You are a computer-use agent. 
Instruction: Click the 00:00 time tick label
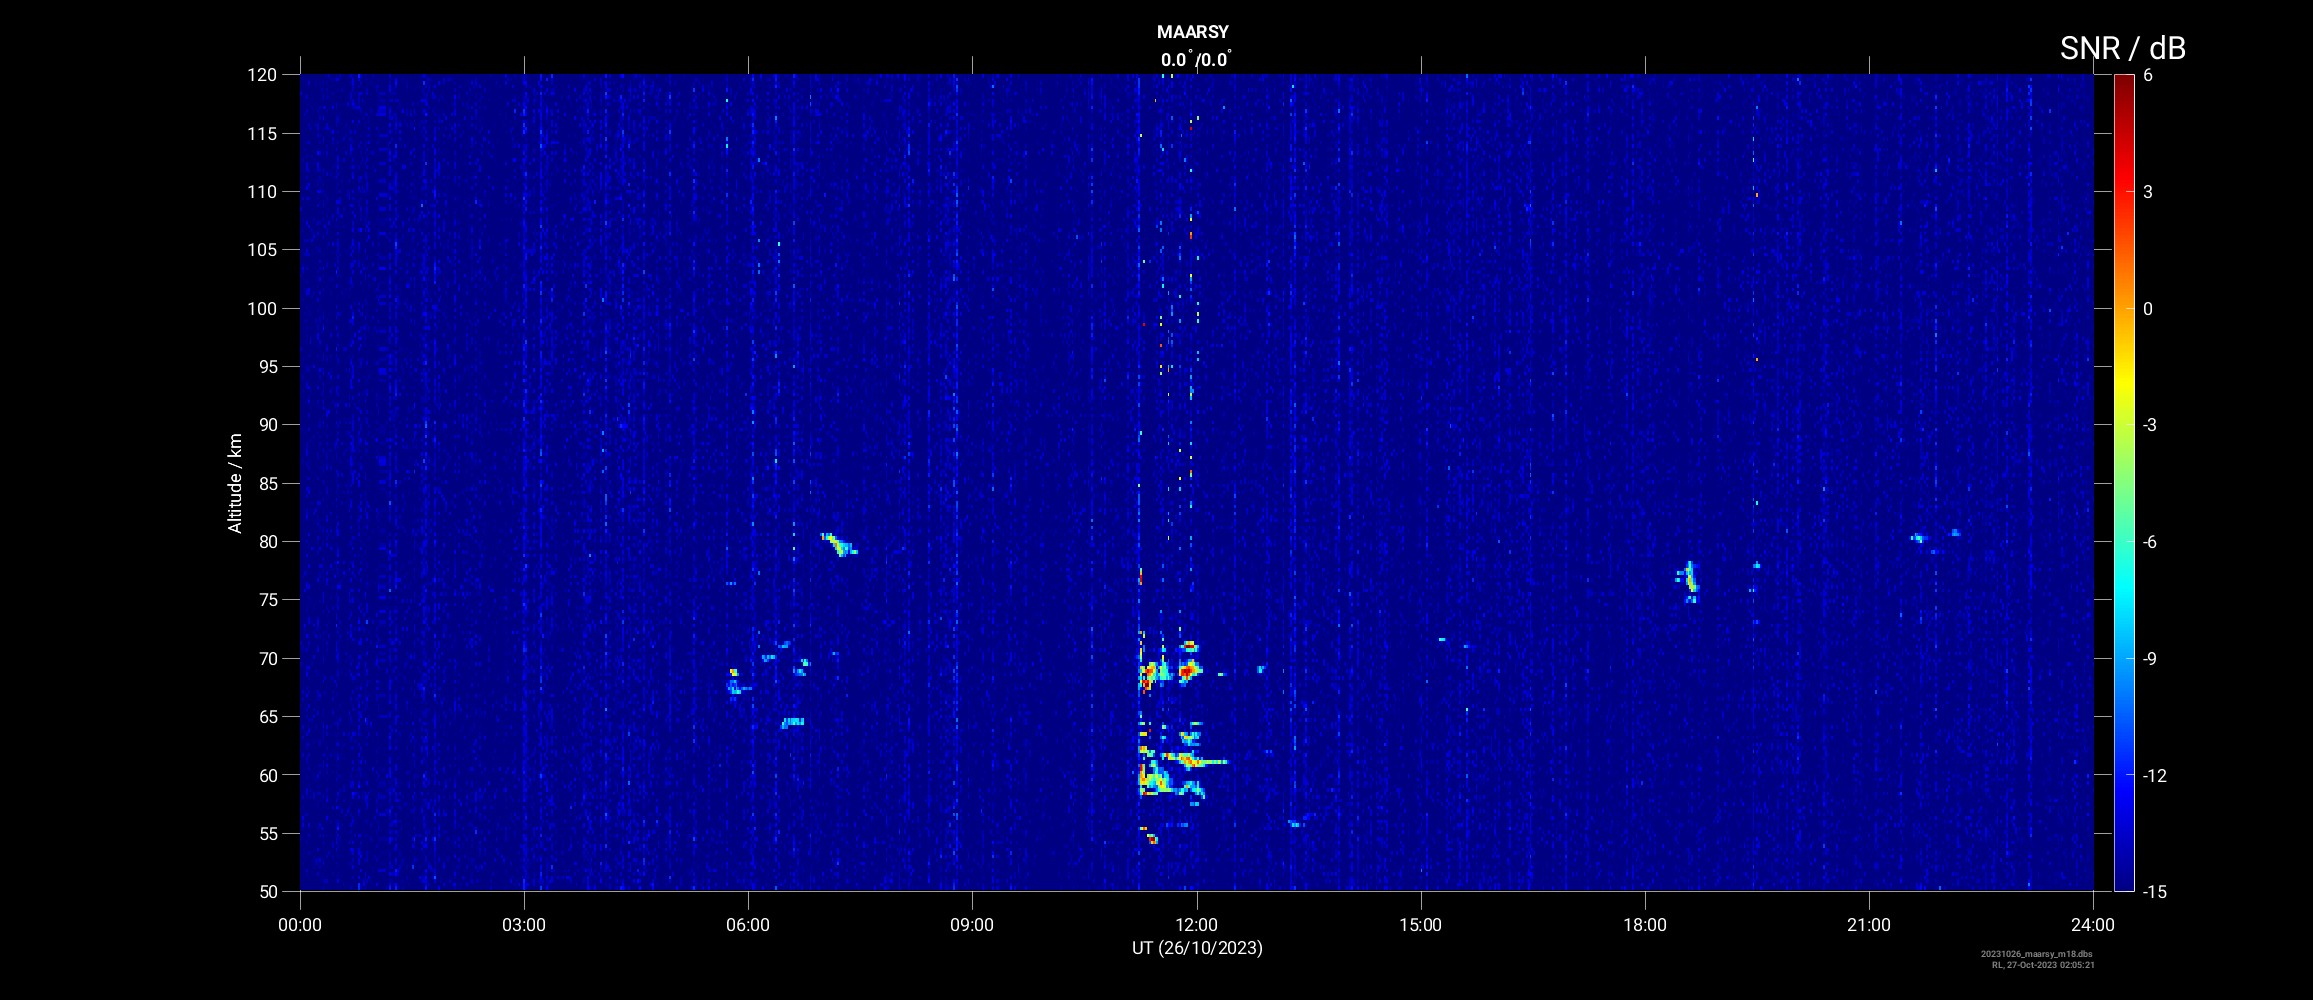pyautogui.click(x=300, y=925)
